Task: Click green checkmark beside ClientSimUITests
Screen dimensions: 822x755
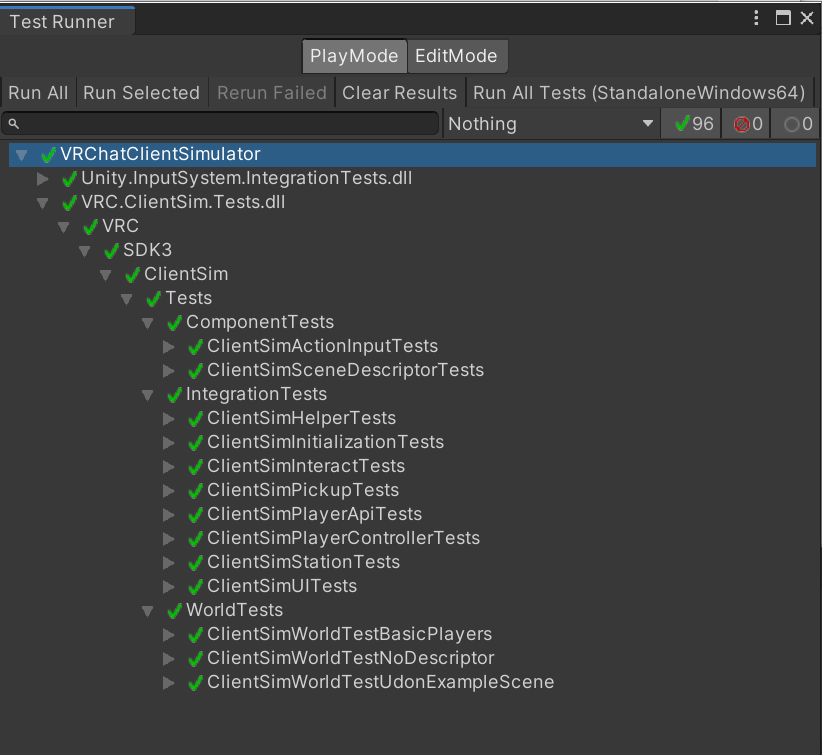Action: point(196,586)
